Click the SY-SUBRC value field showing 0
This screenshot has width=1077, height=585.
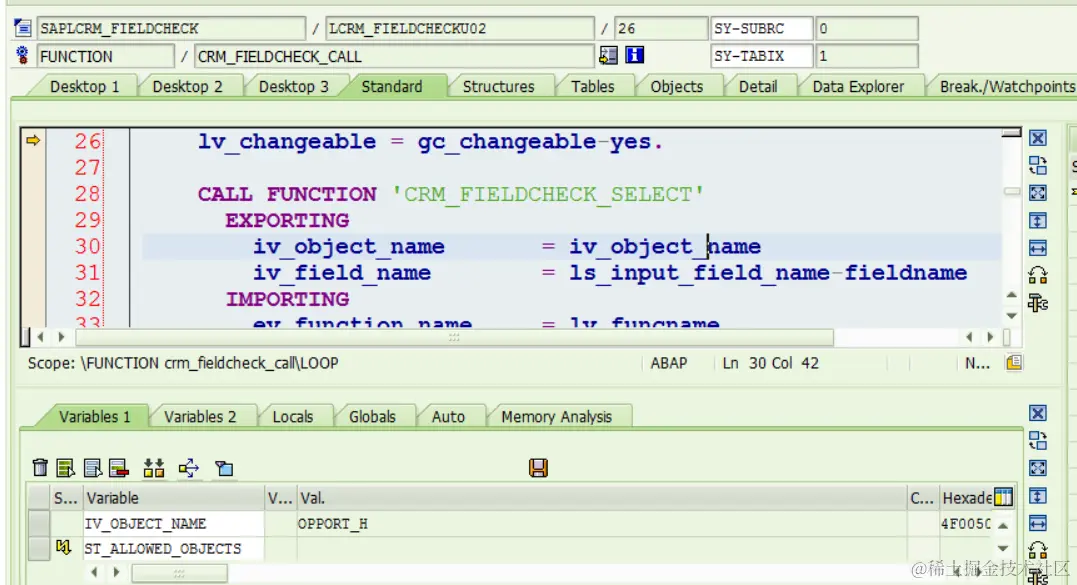(866, 28)
